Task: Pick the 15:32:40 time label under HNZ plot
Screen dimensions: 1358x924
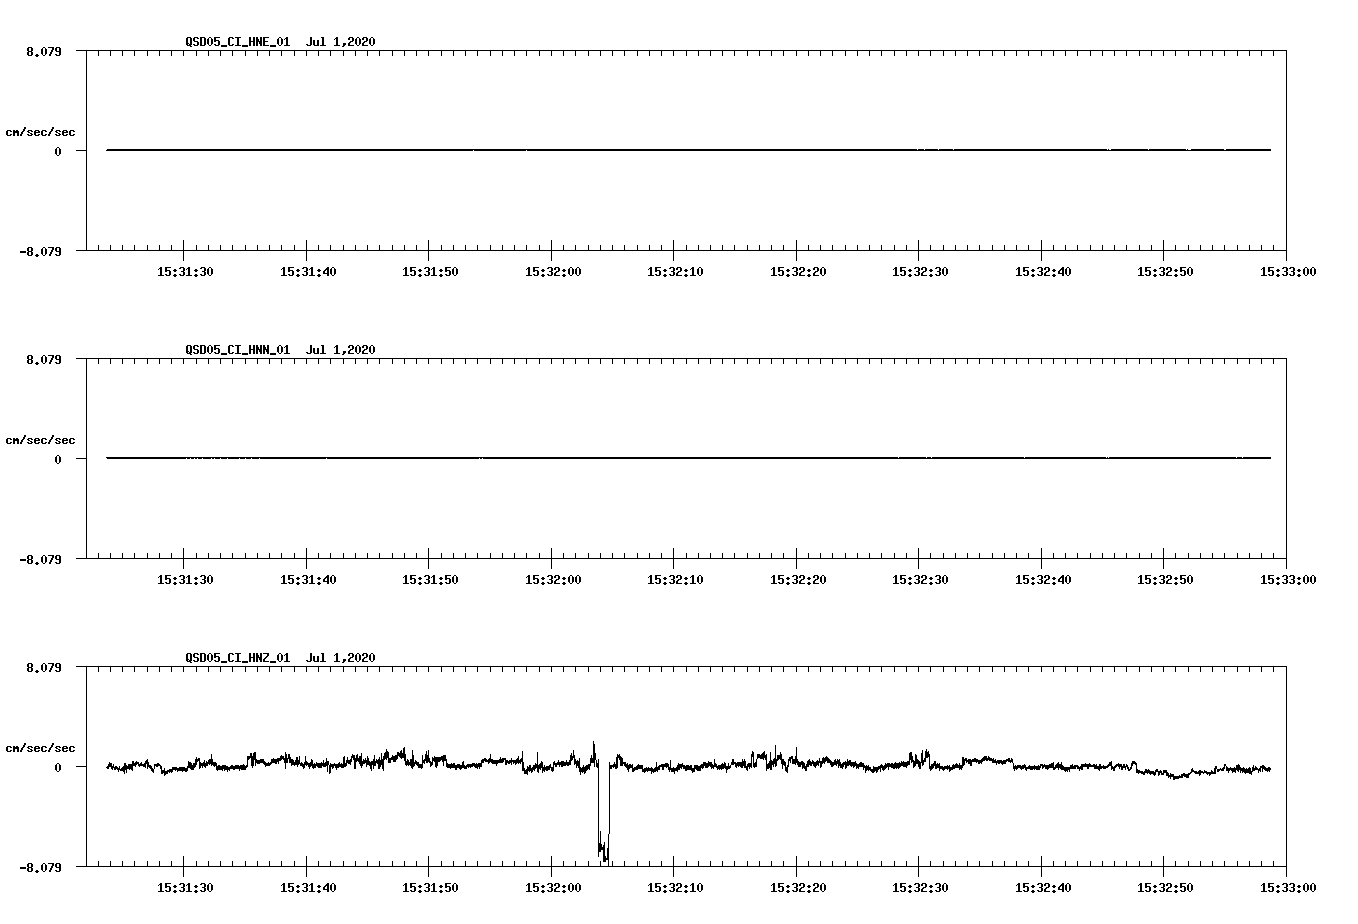Action: (x=1042, y=887)
